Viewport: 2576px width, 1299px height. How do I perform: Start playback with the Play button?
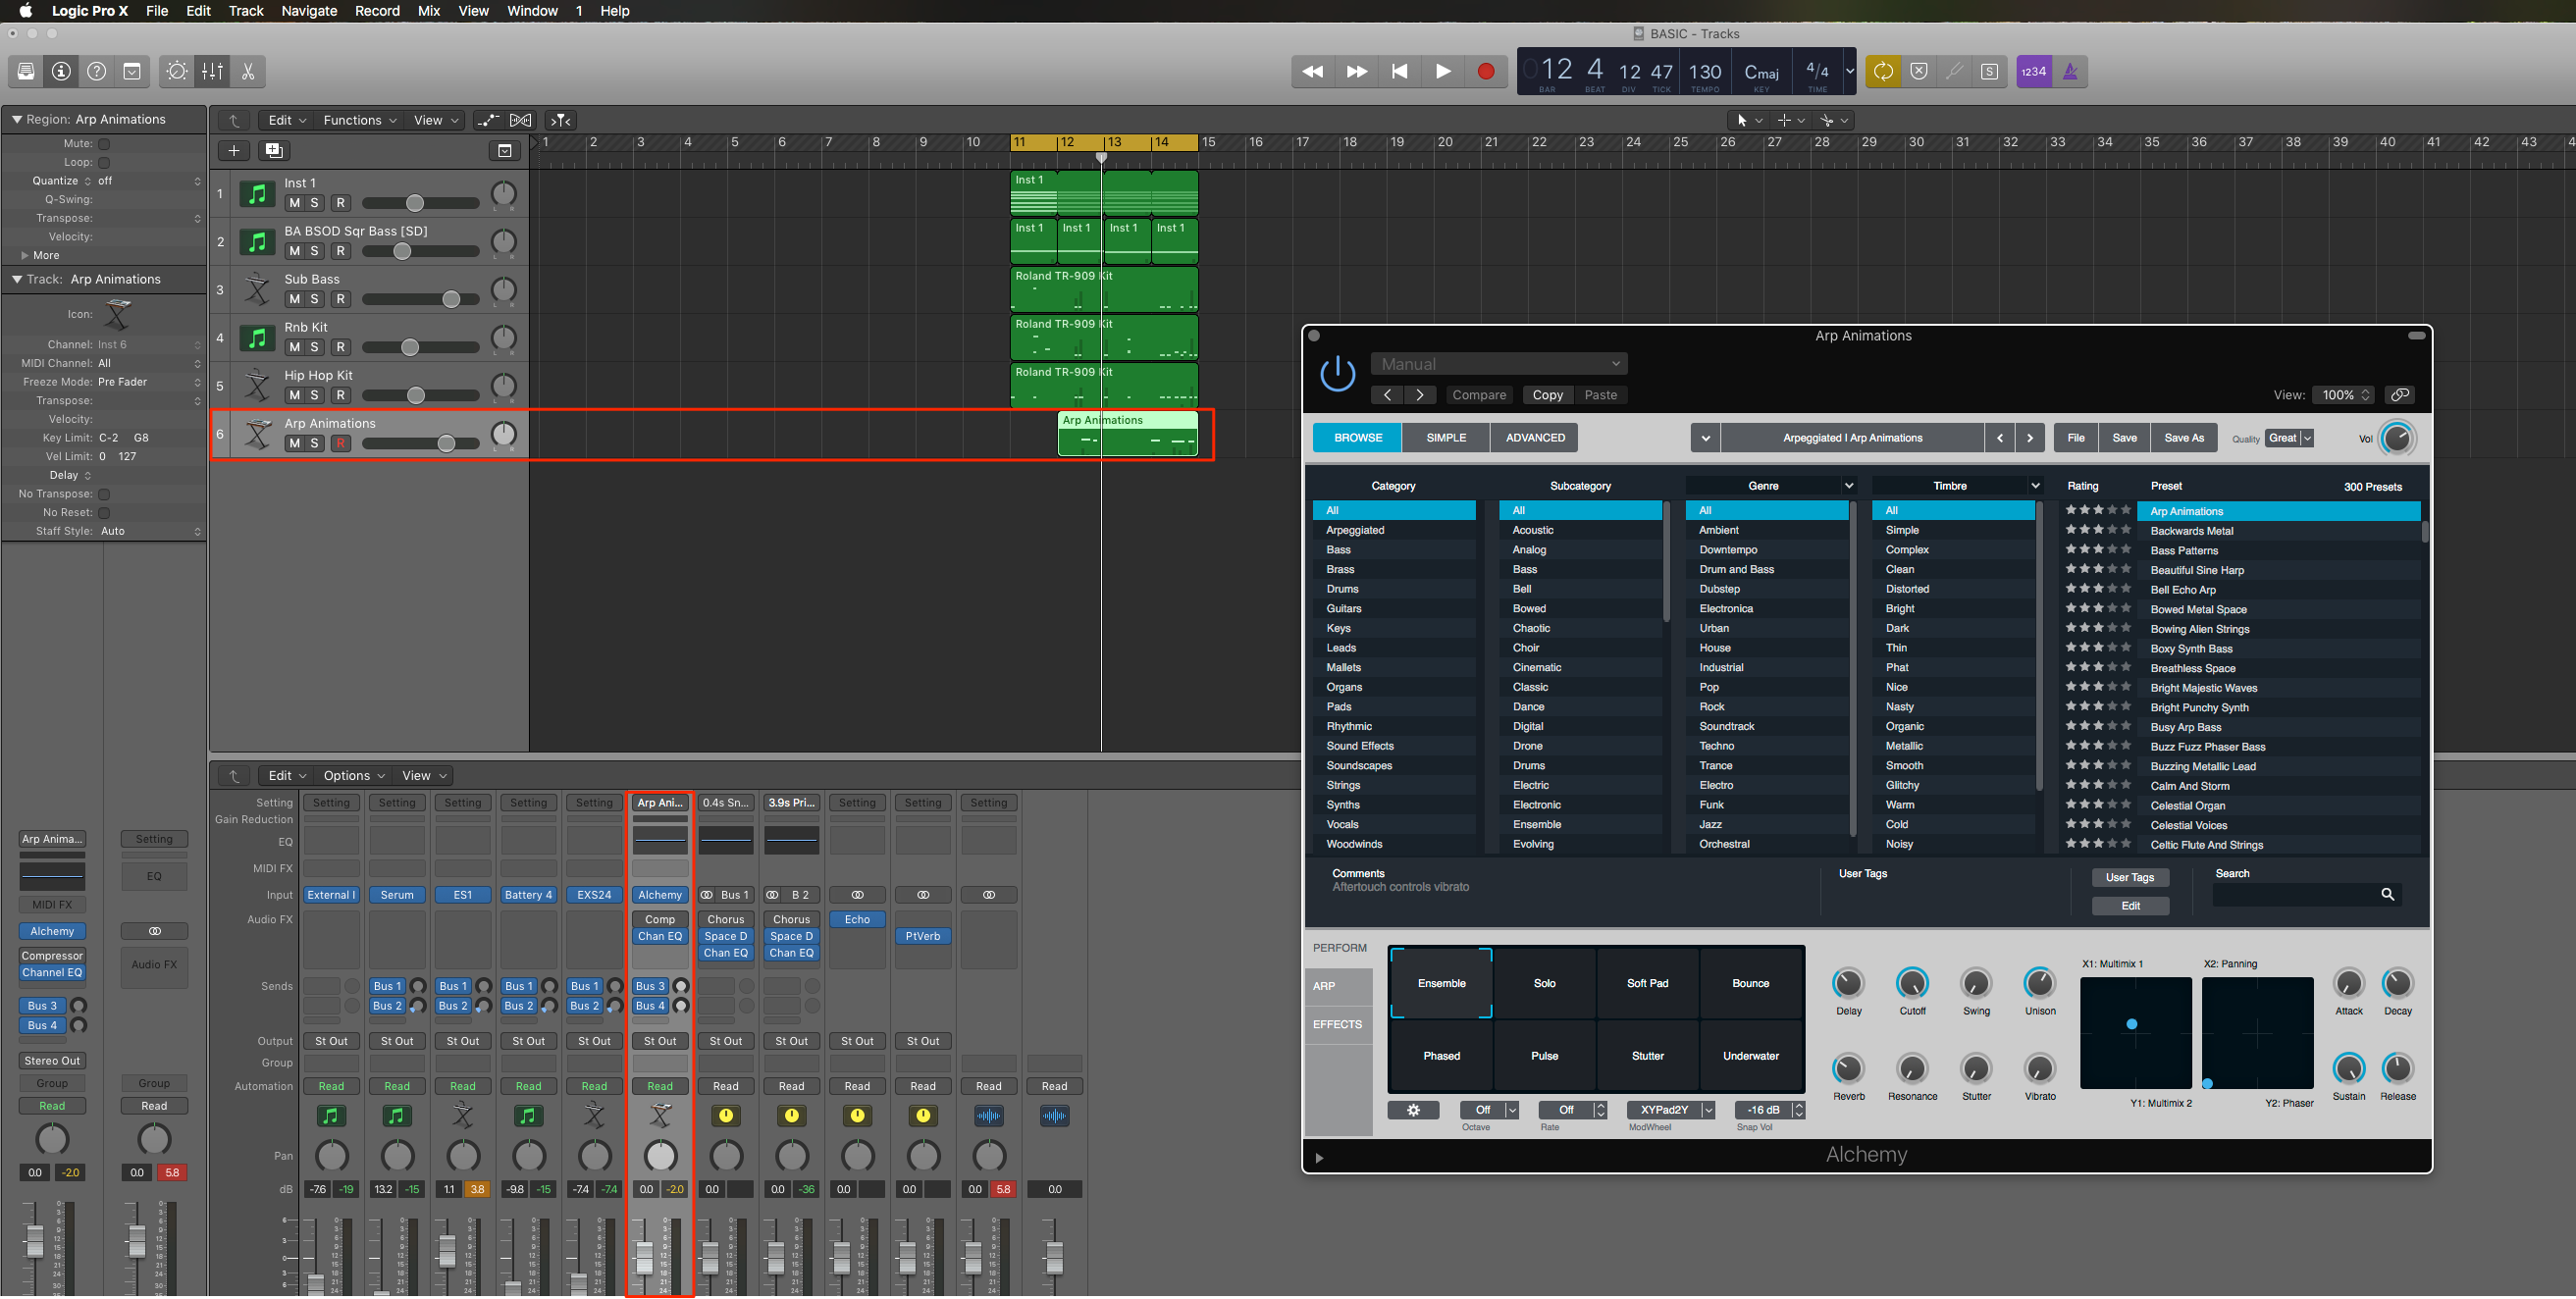click(1443, 71)
